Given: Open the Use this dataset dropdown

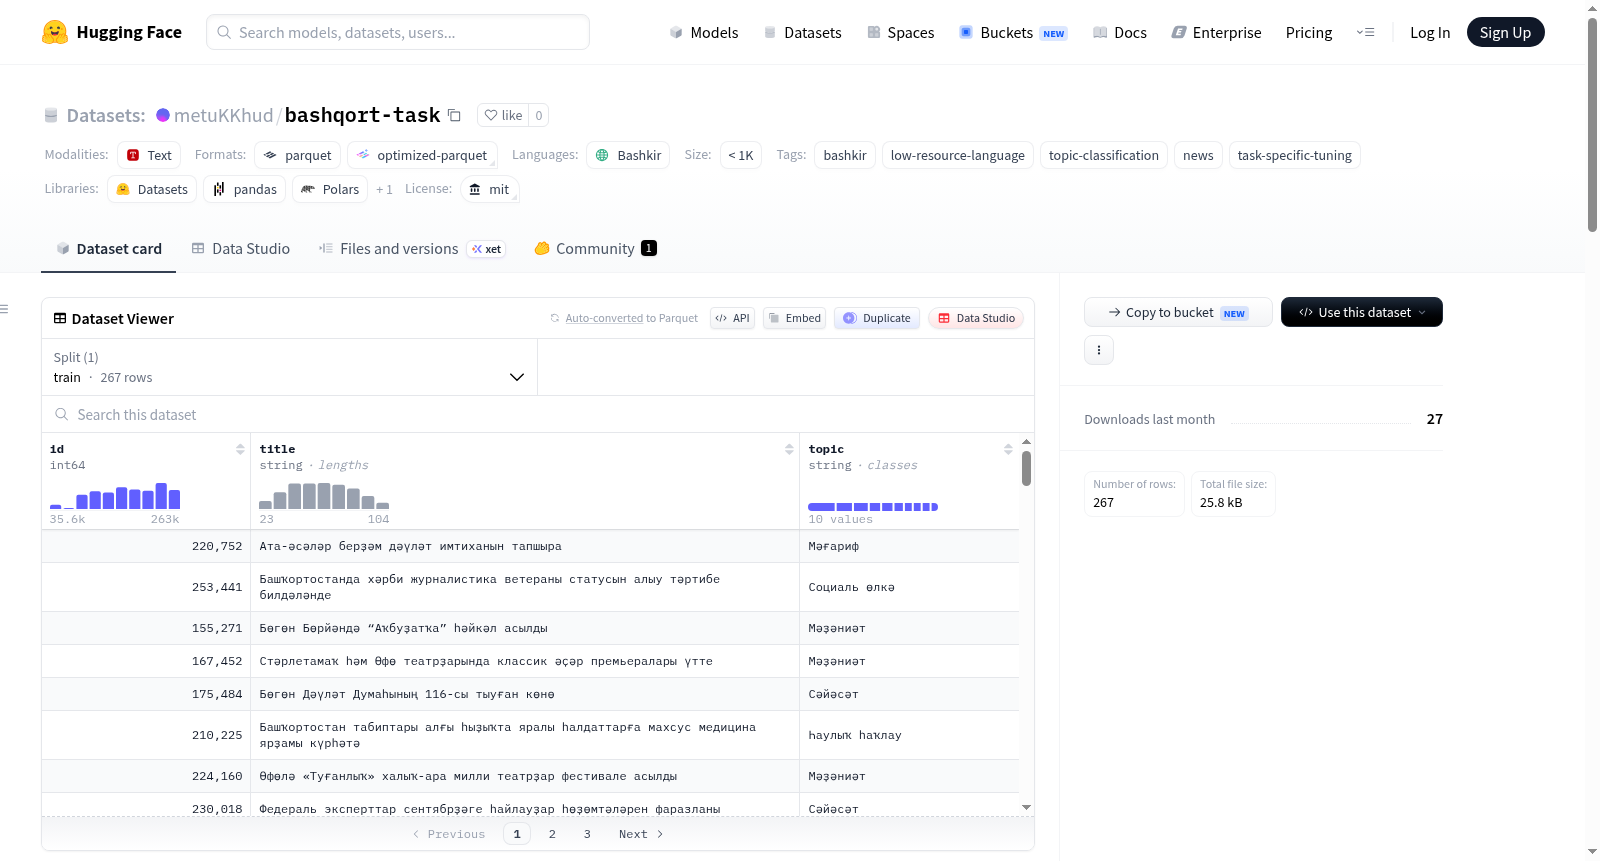Looking at the screenshot, I should point(1361,312).
